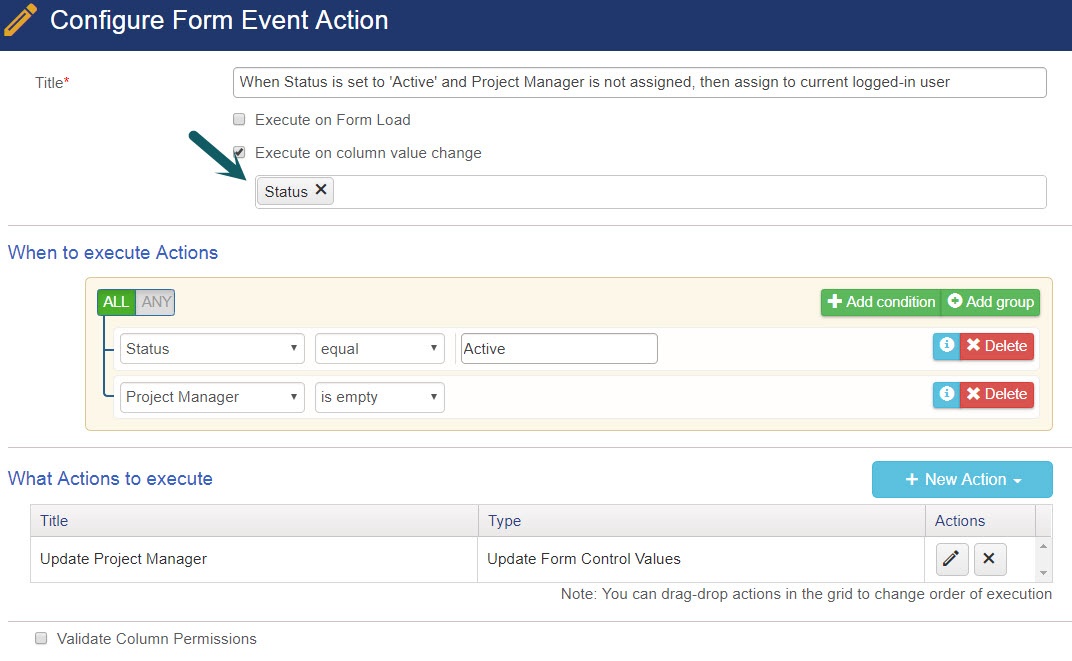The width and height of the screenshot is (1072, 661).
Task: Click Add condition button
Action: 881,302
